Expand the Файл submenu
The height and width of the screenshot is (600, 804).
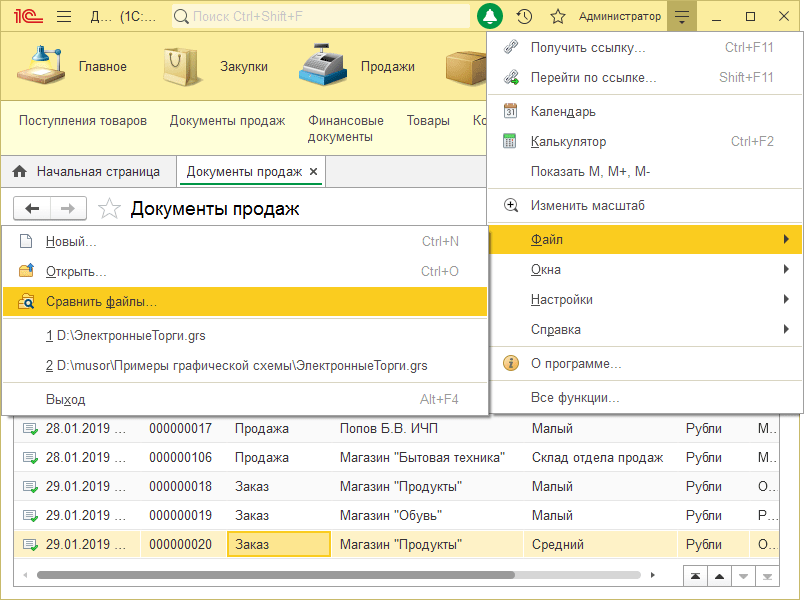pyautogui.click(x=645, y=239)
